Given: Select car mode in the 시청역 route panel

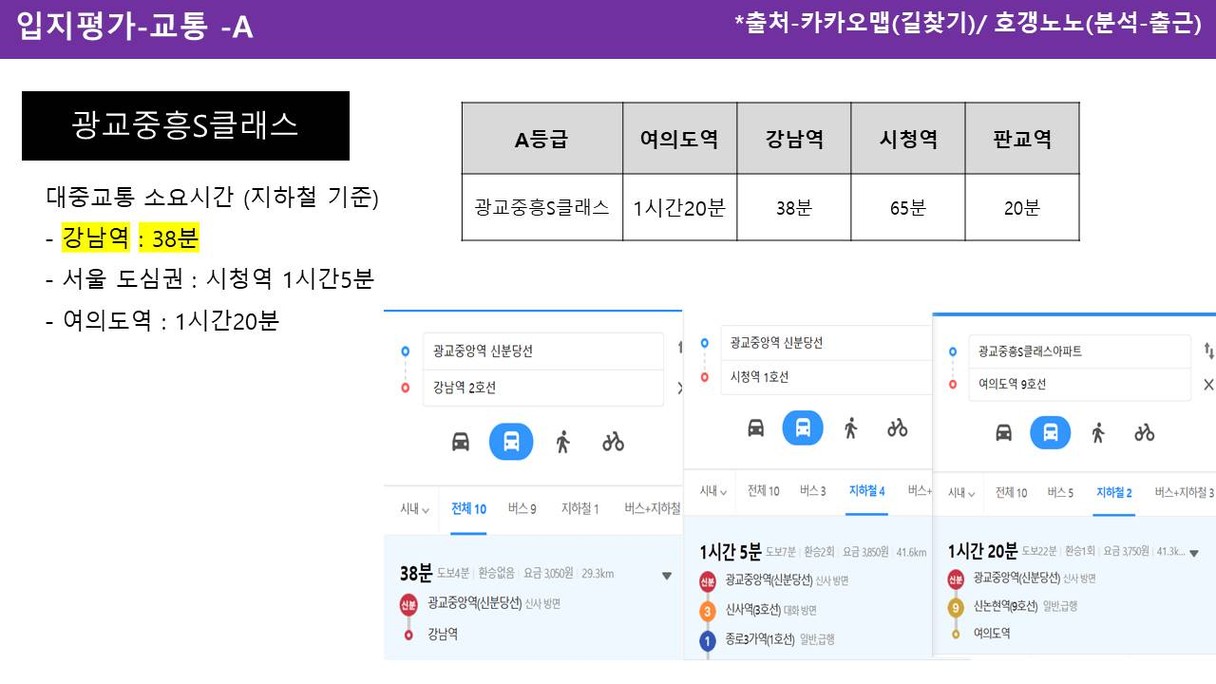Looking at the screenshot, I should pos(755,427).
